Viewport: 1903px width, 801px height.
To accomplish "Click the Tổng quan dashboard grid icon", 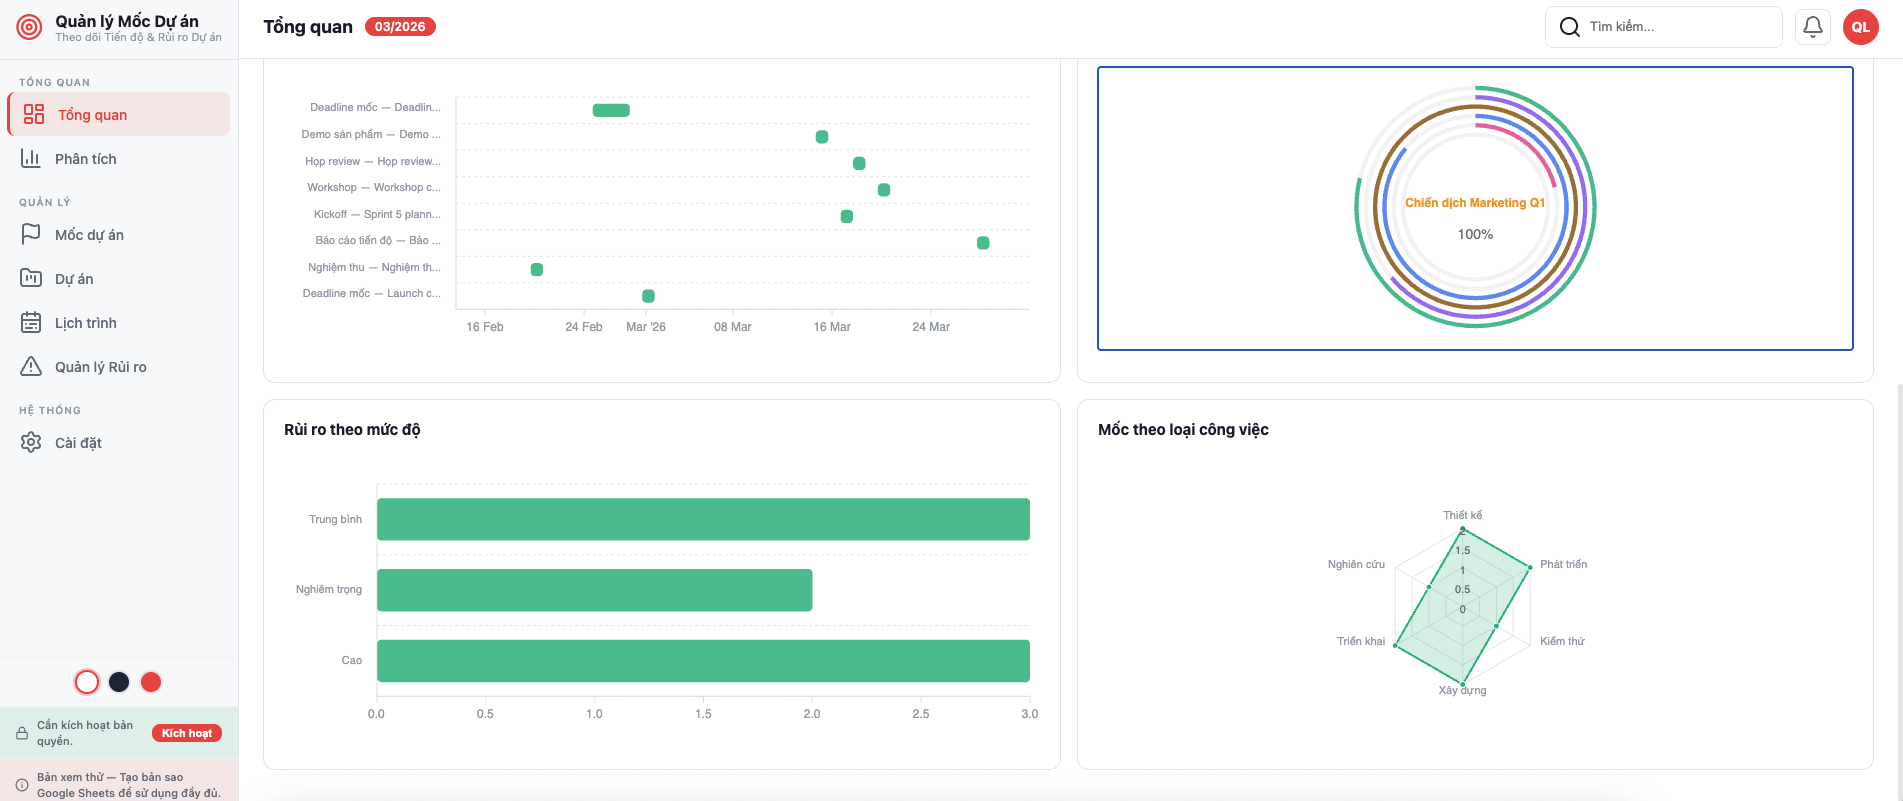I will pos(34,114).
